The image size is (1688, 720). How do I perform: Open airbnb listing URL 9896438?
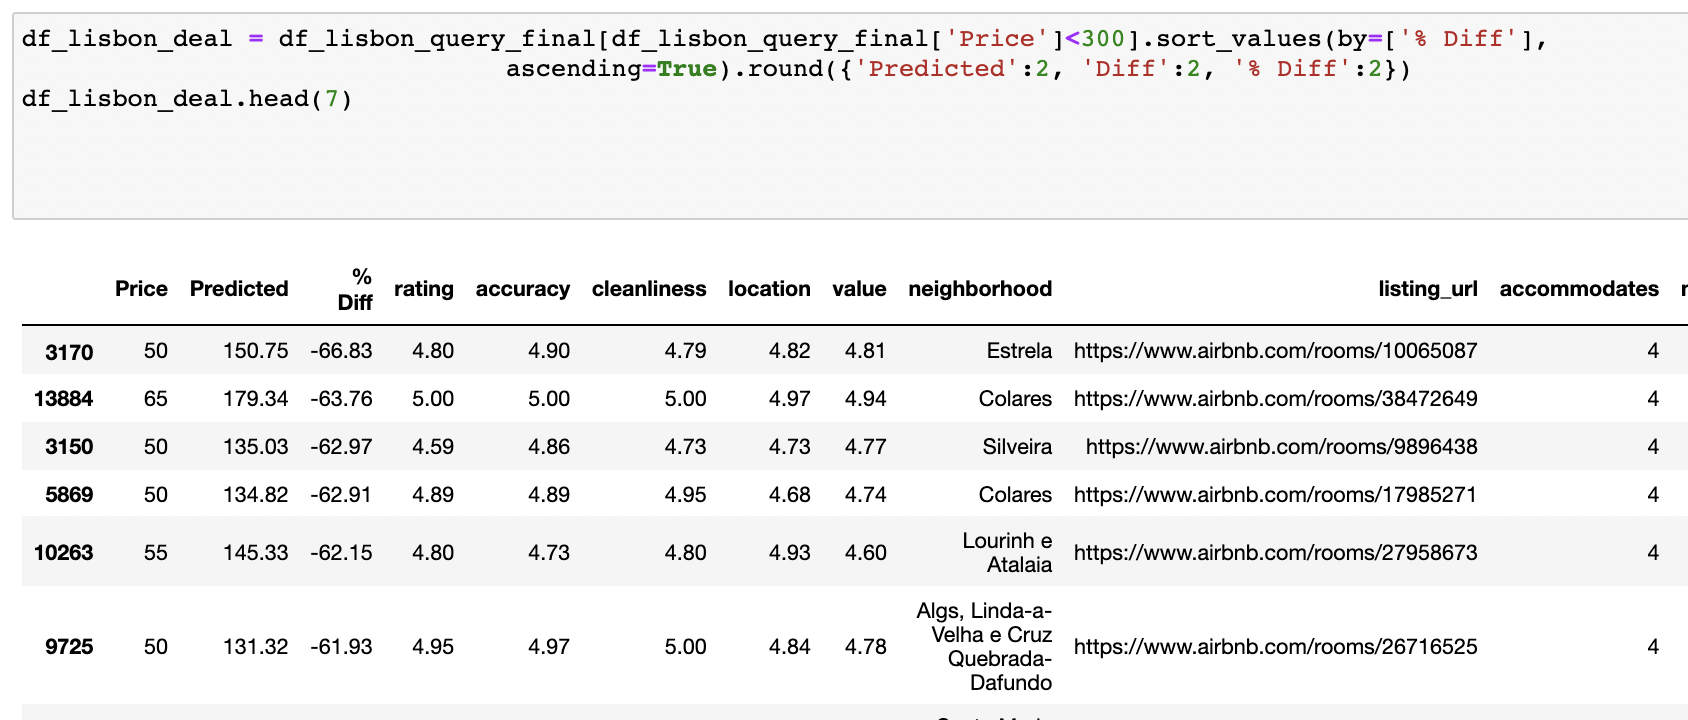coord(1282,447)
